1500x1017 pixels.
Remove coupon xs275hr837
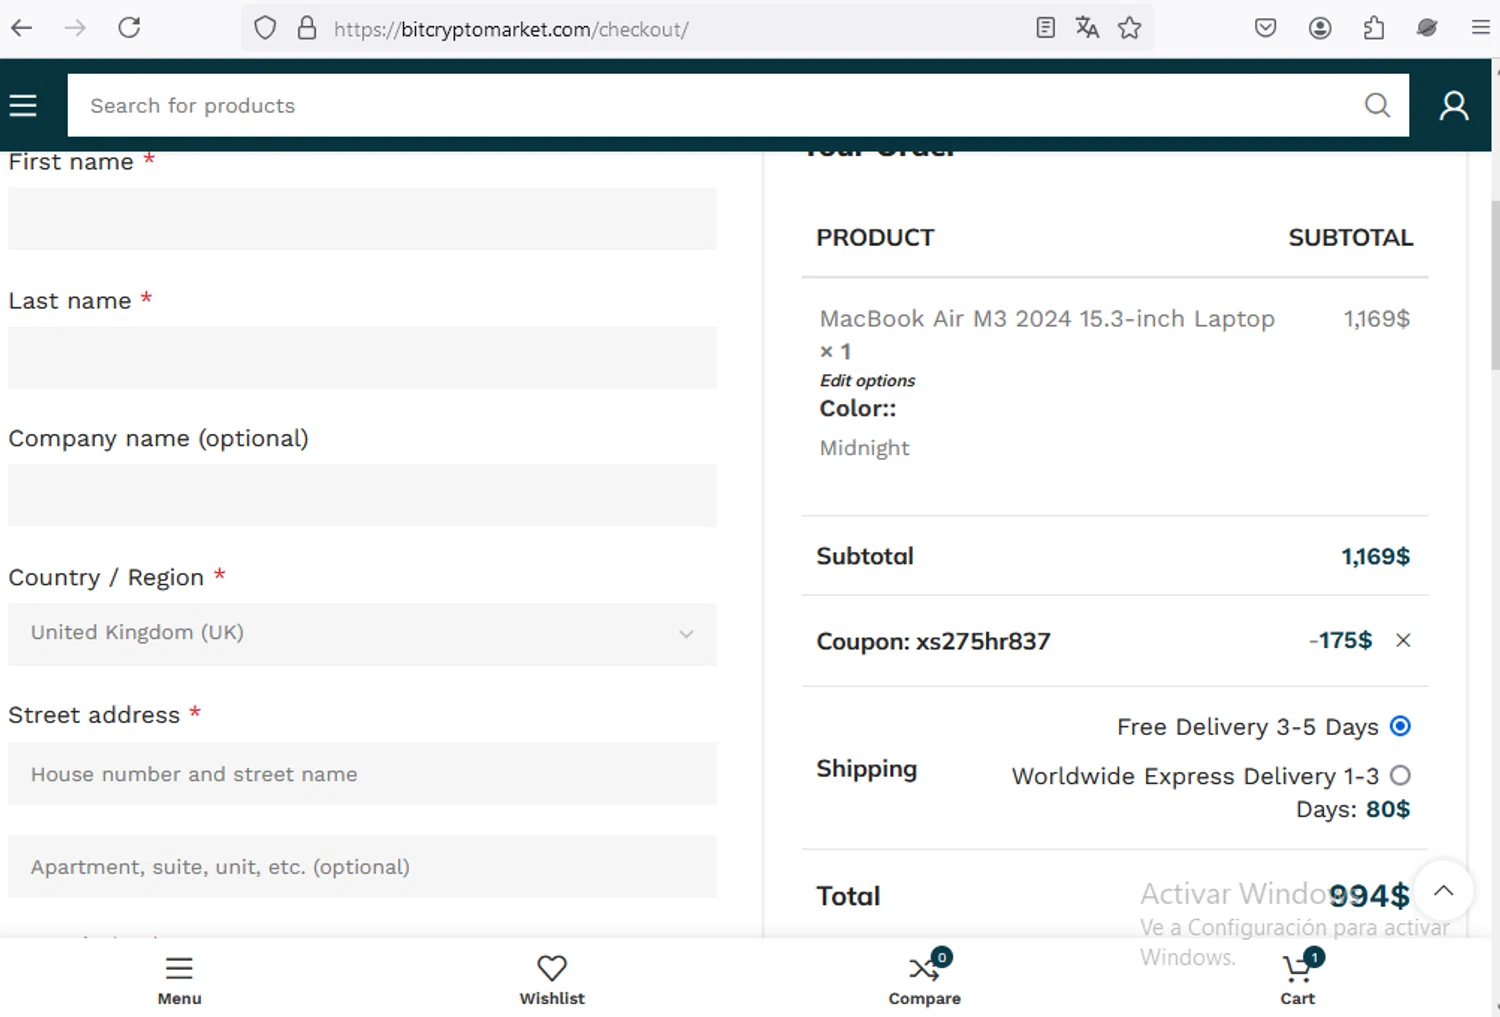point(1403,640)
